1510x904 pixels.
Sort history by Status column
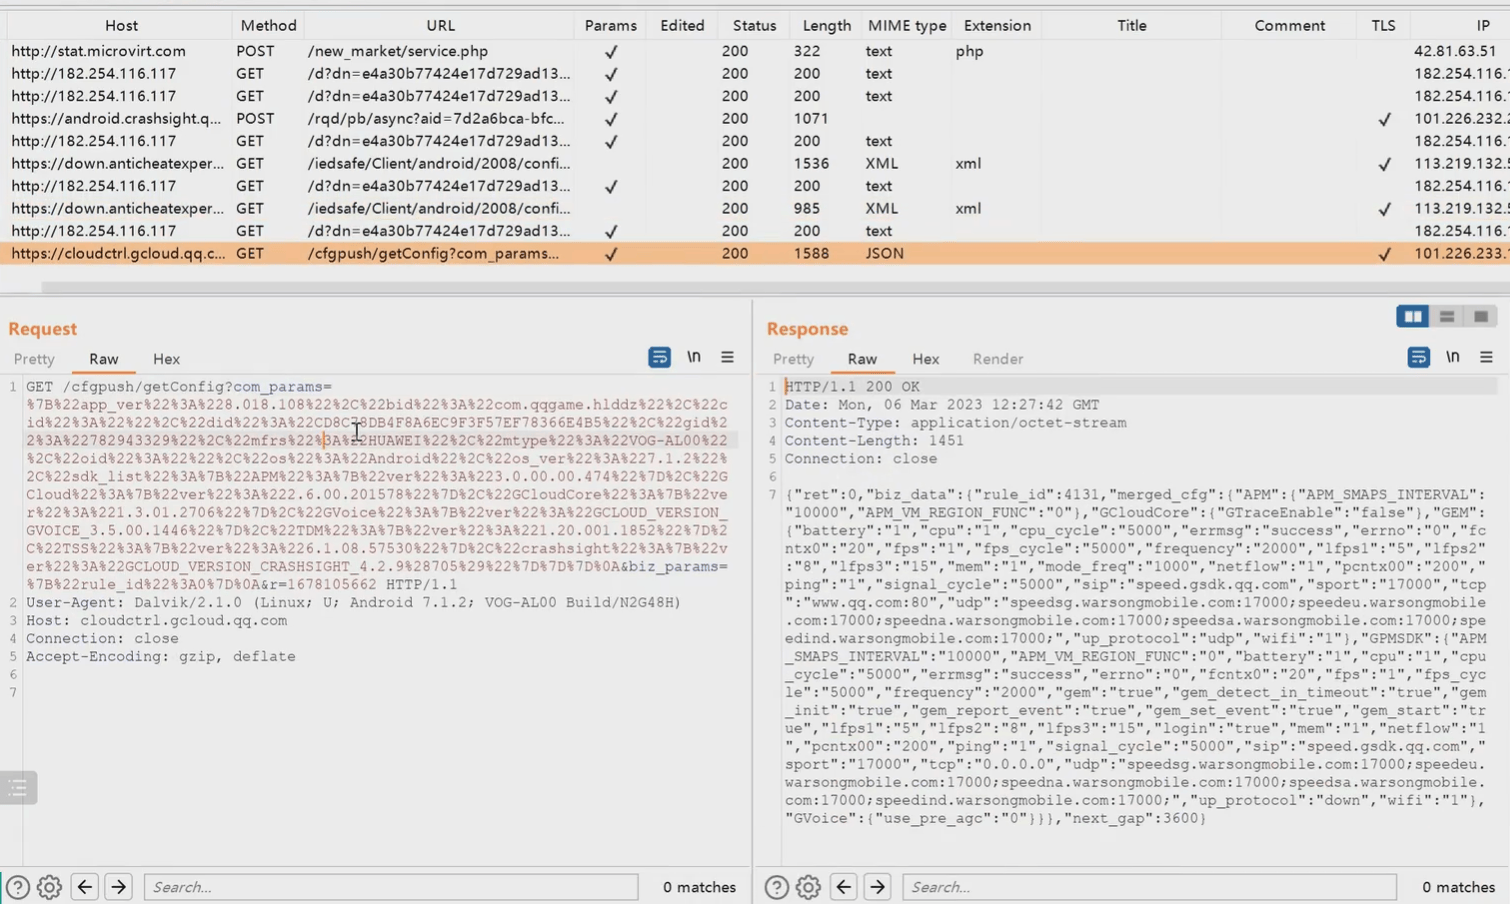754,26
